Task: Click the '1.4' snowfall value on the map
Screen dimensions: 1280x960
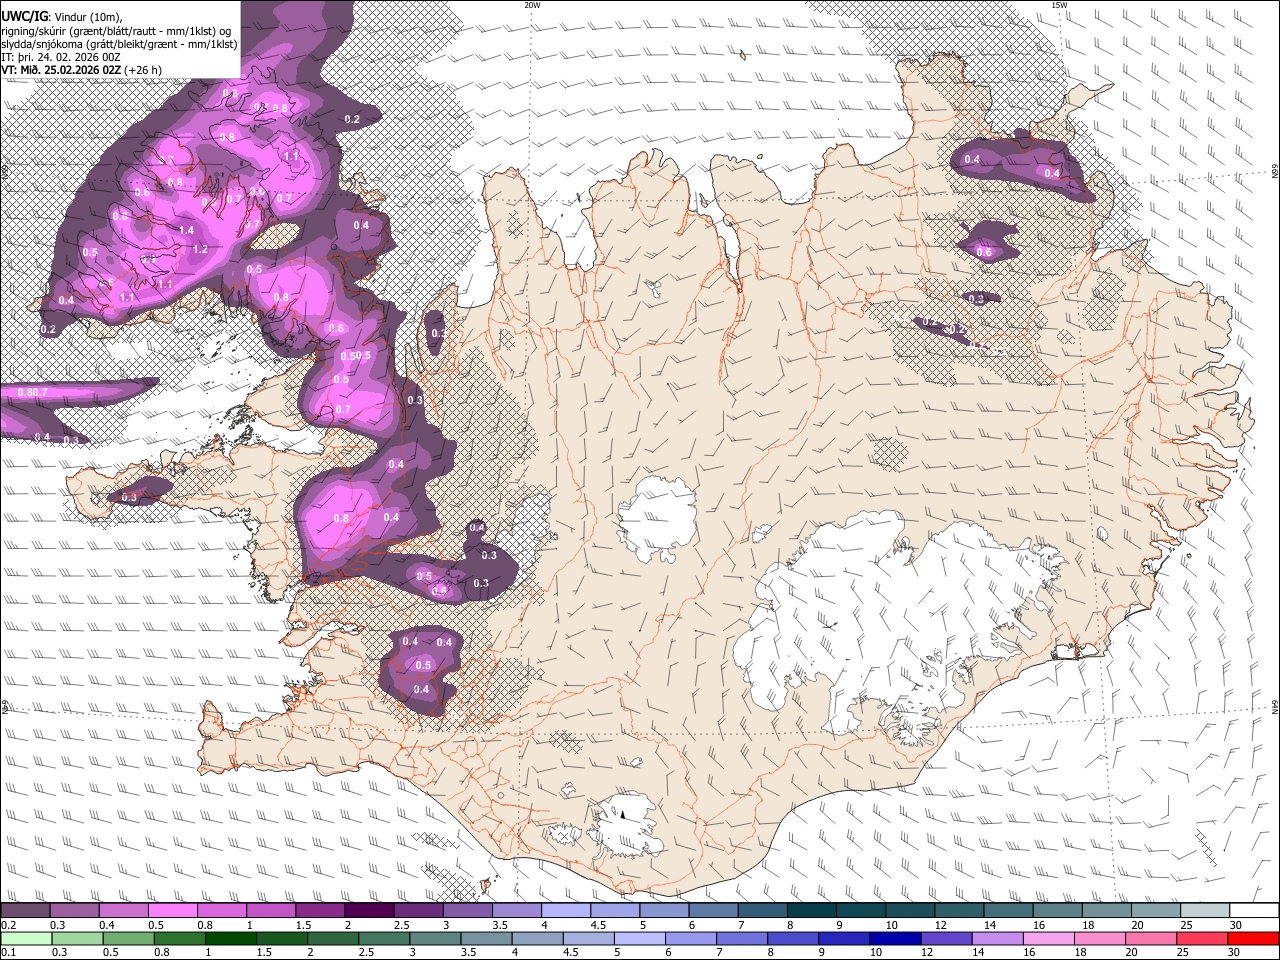Action: (x=186, y=230)
